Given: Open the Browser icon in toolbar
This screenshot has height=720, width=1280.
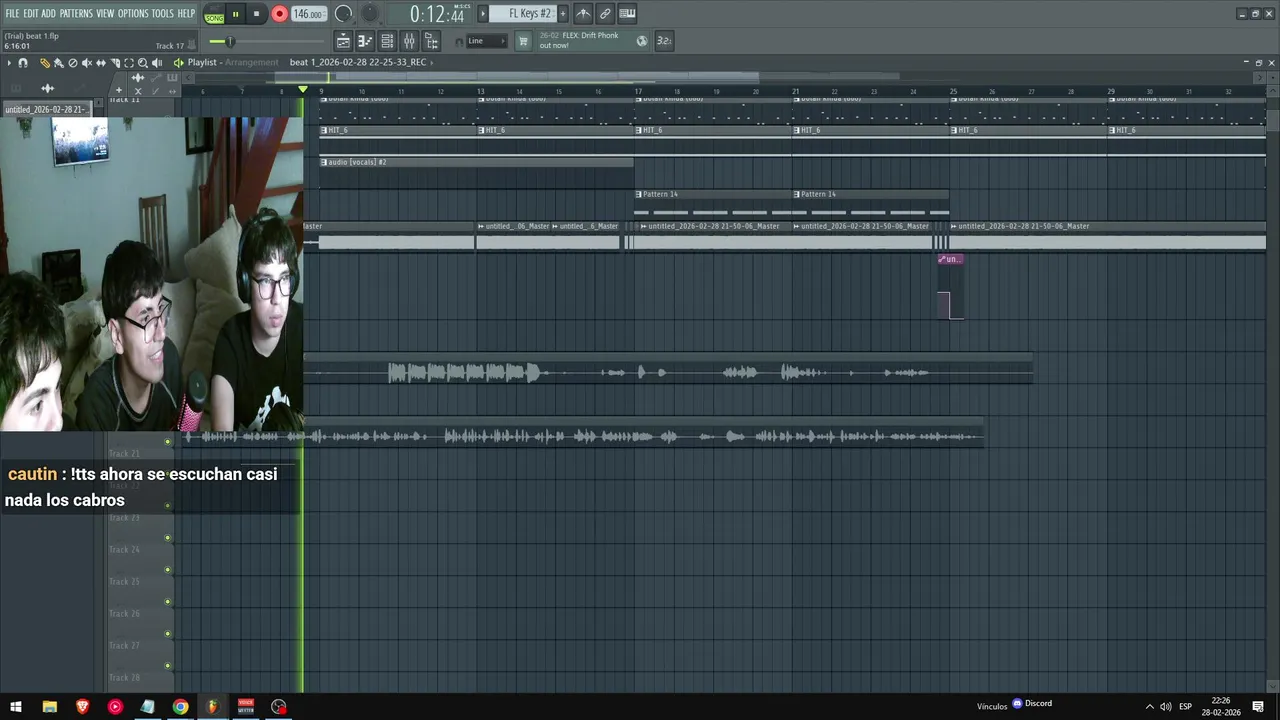Looking at the screenshot, I should click(431, 41).
